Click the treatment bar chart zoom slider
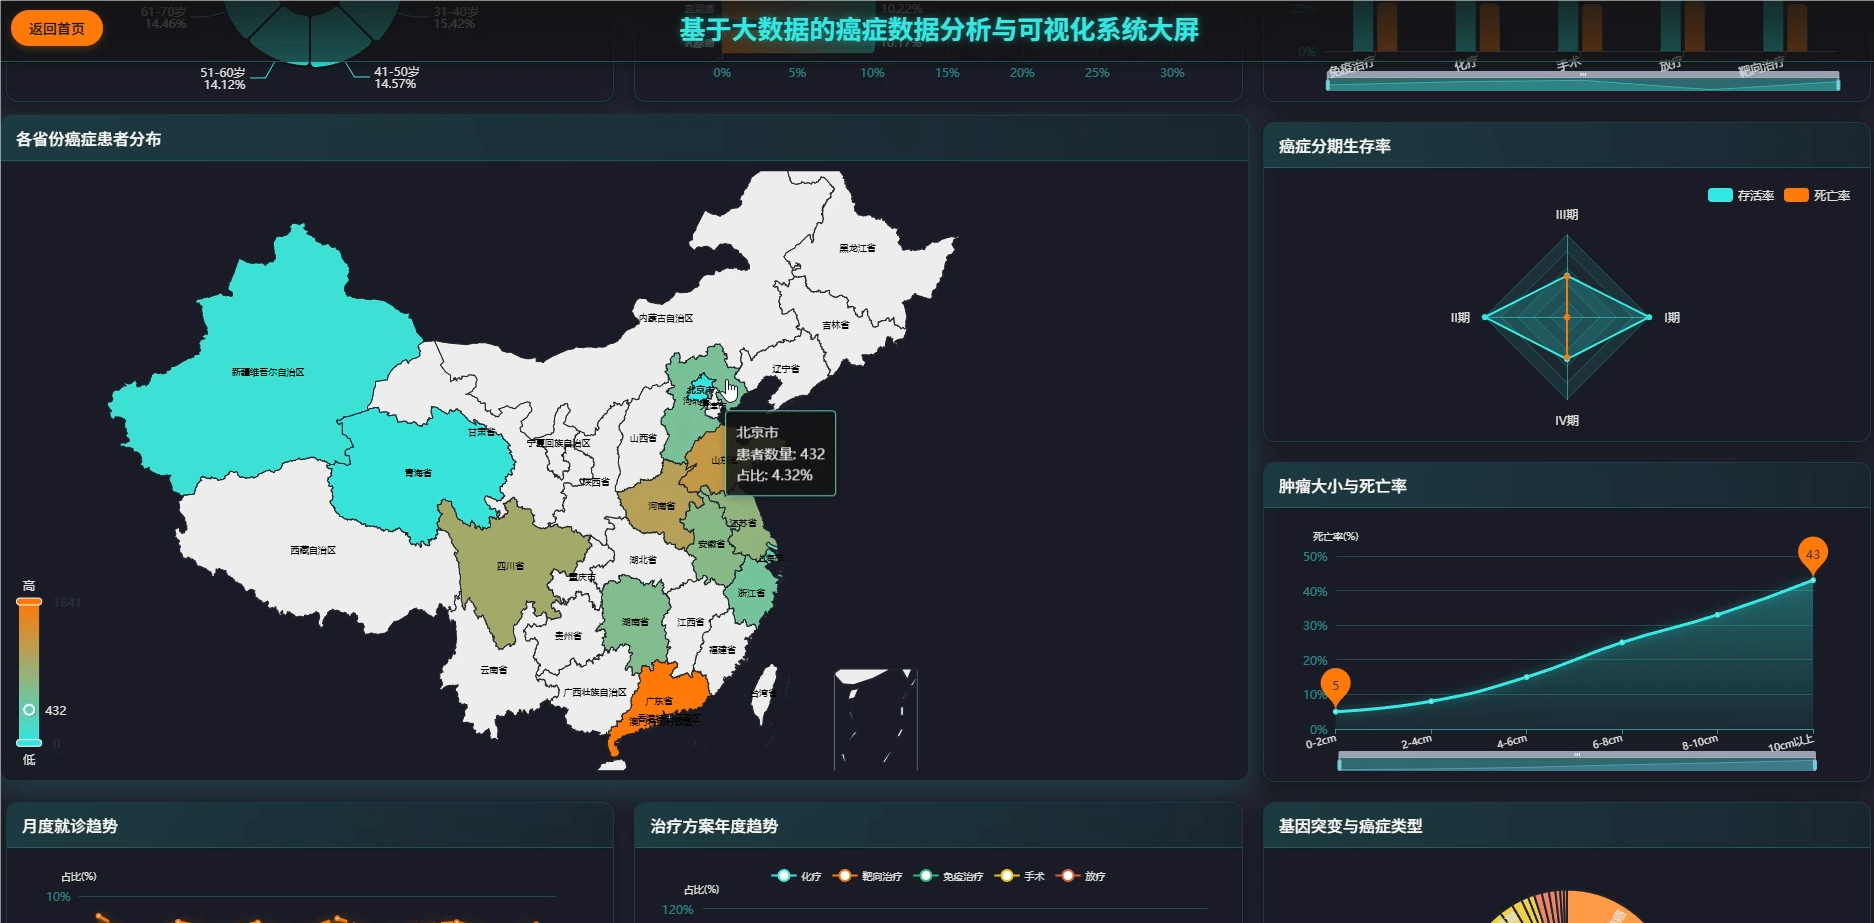This screenshot has height=923, width=1874. point(1582,81)
